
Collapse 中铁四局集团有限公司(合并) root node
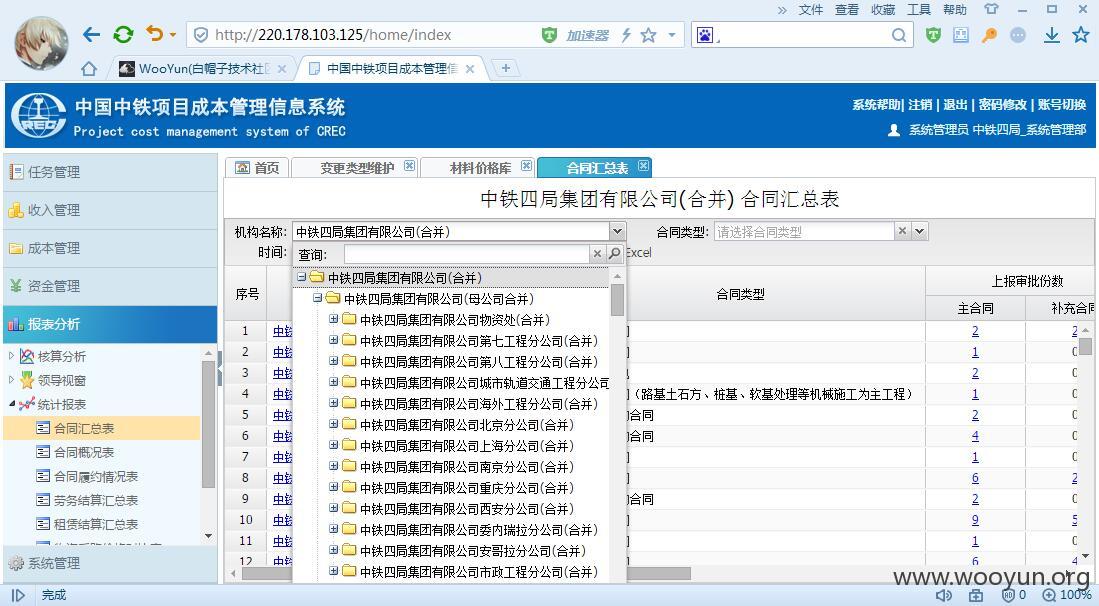pos(301,277)
